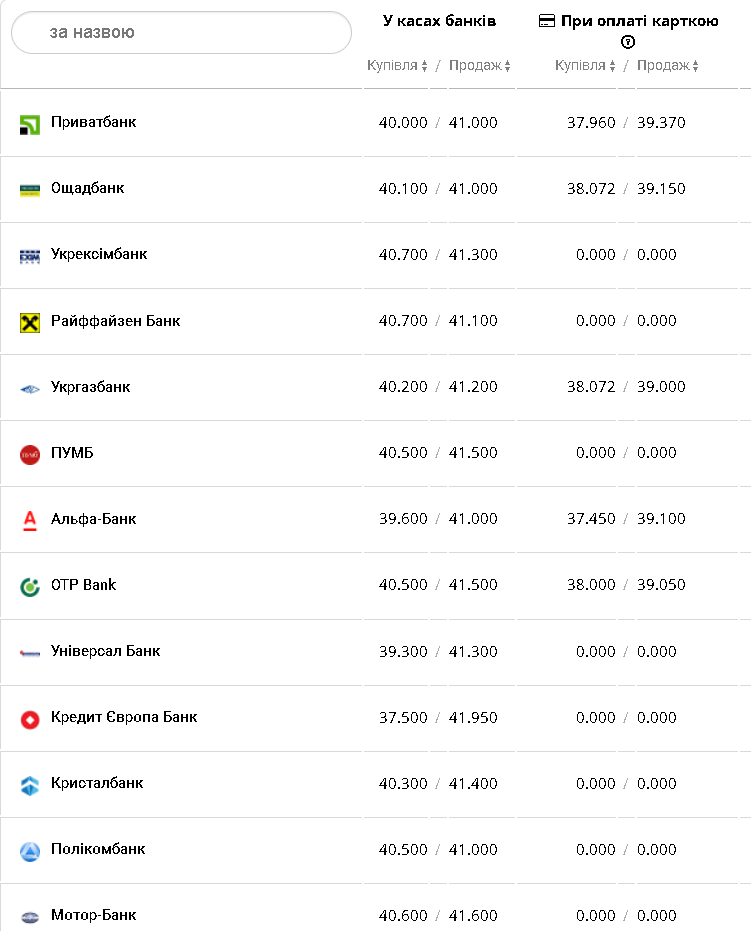Click the ПУМБ red logo icon
The width and height of the screenshot is (751, 931).
point(30,455)
